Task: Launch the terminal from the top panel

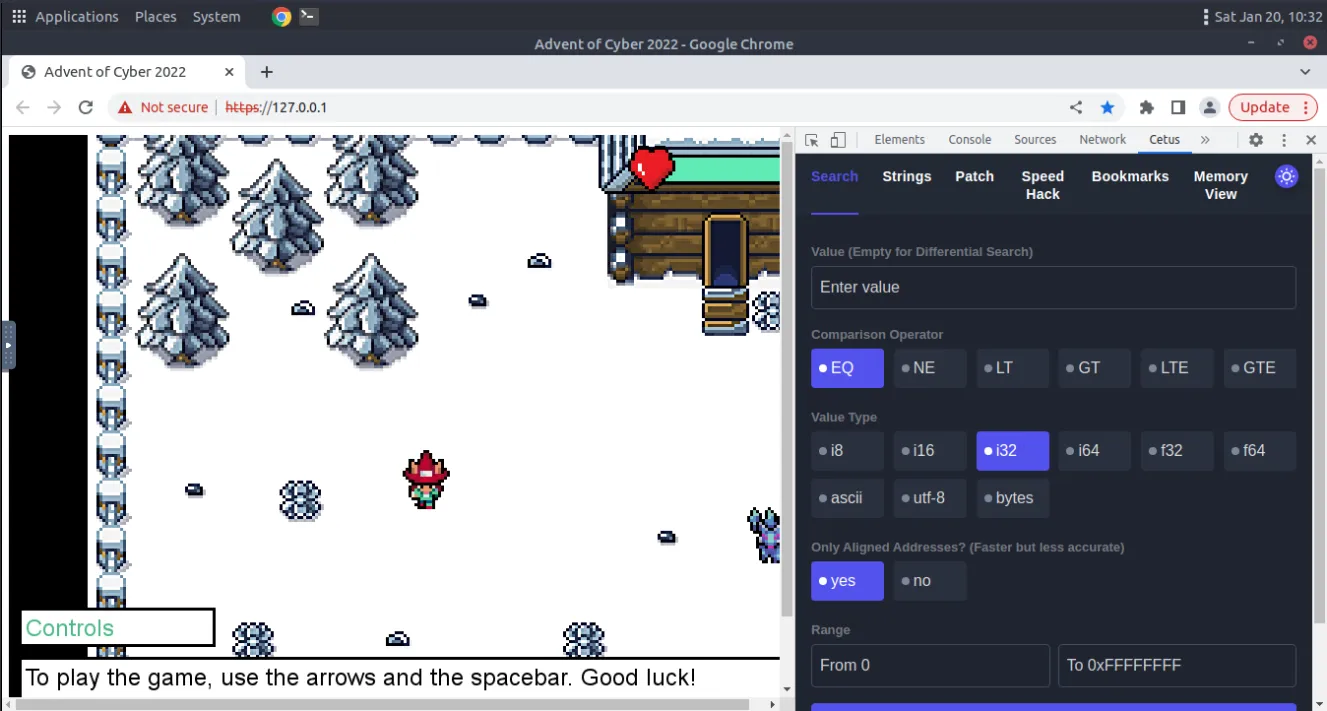Action: pos(309,16)
